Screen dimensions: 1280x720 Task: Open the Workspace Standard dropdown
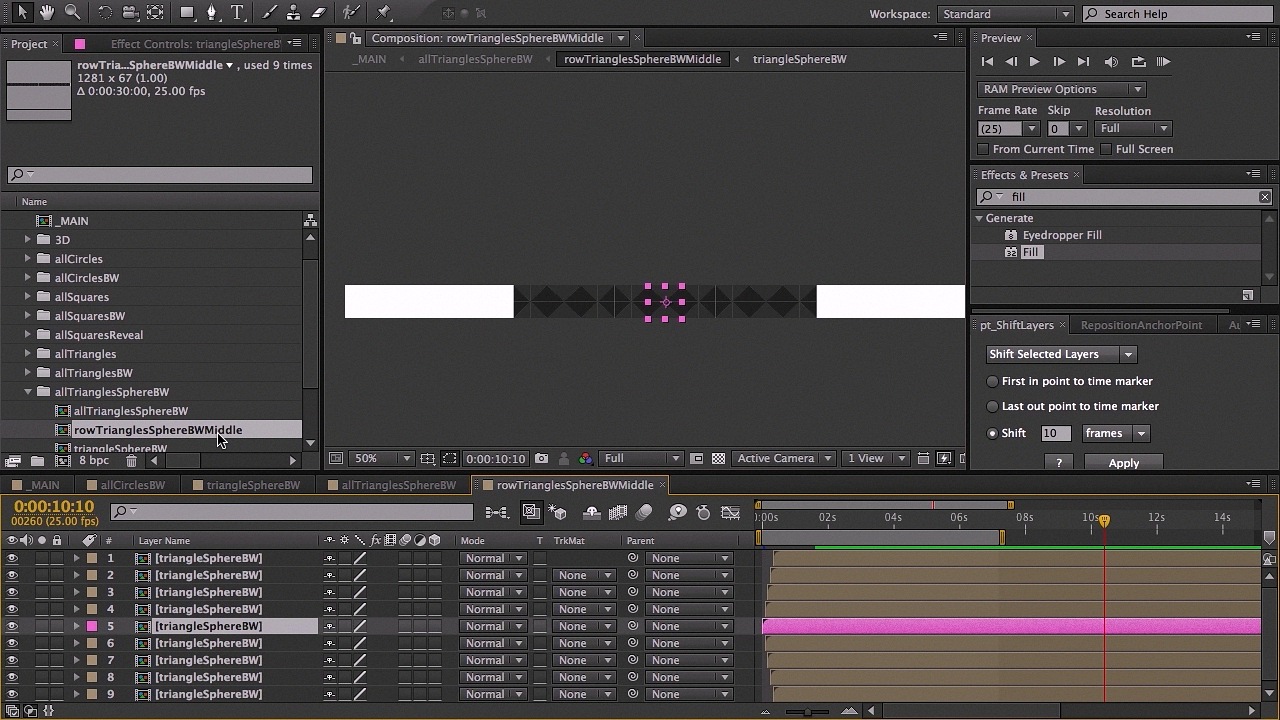[x=1005, y=14]
